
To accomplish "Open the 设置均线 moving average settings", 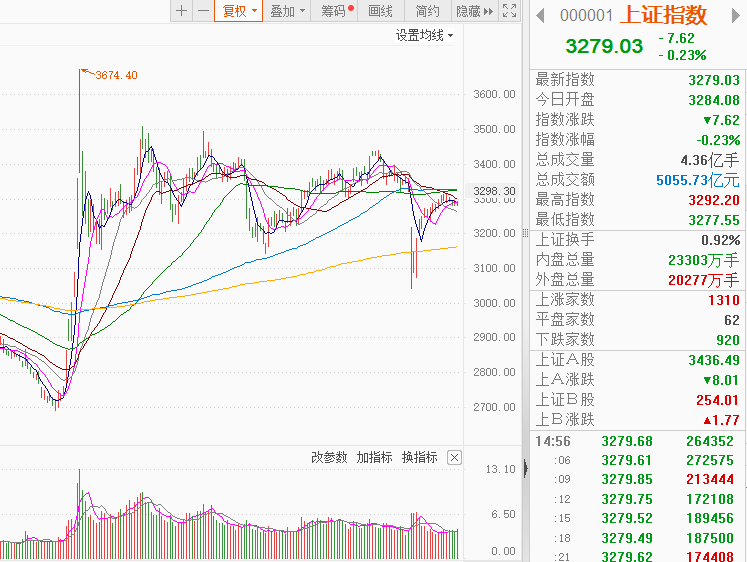I will tap(423, 35).
